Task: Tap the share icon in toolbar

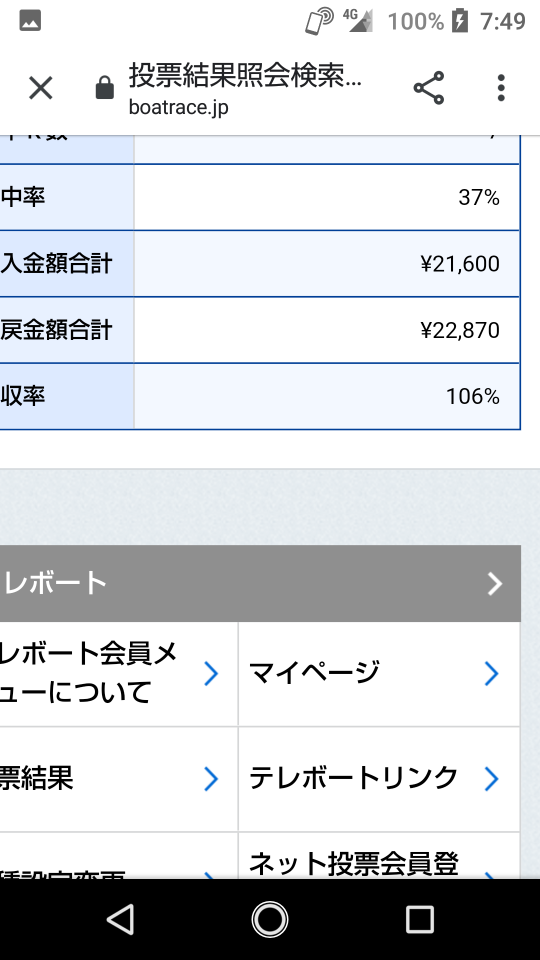Action: [429, 88]
